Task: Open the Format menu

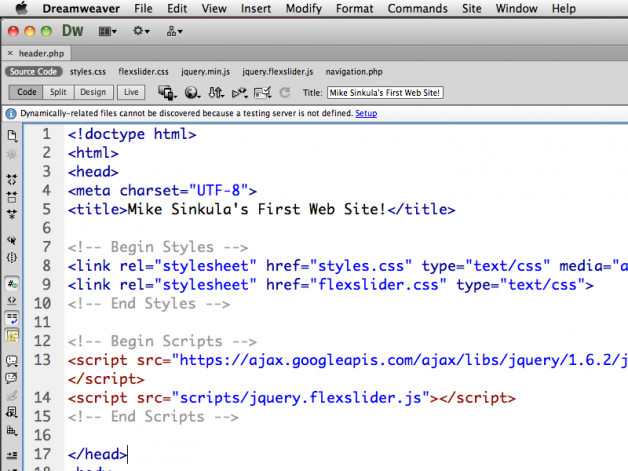Action: pos(354,8)
